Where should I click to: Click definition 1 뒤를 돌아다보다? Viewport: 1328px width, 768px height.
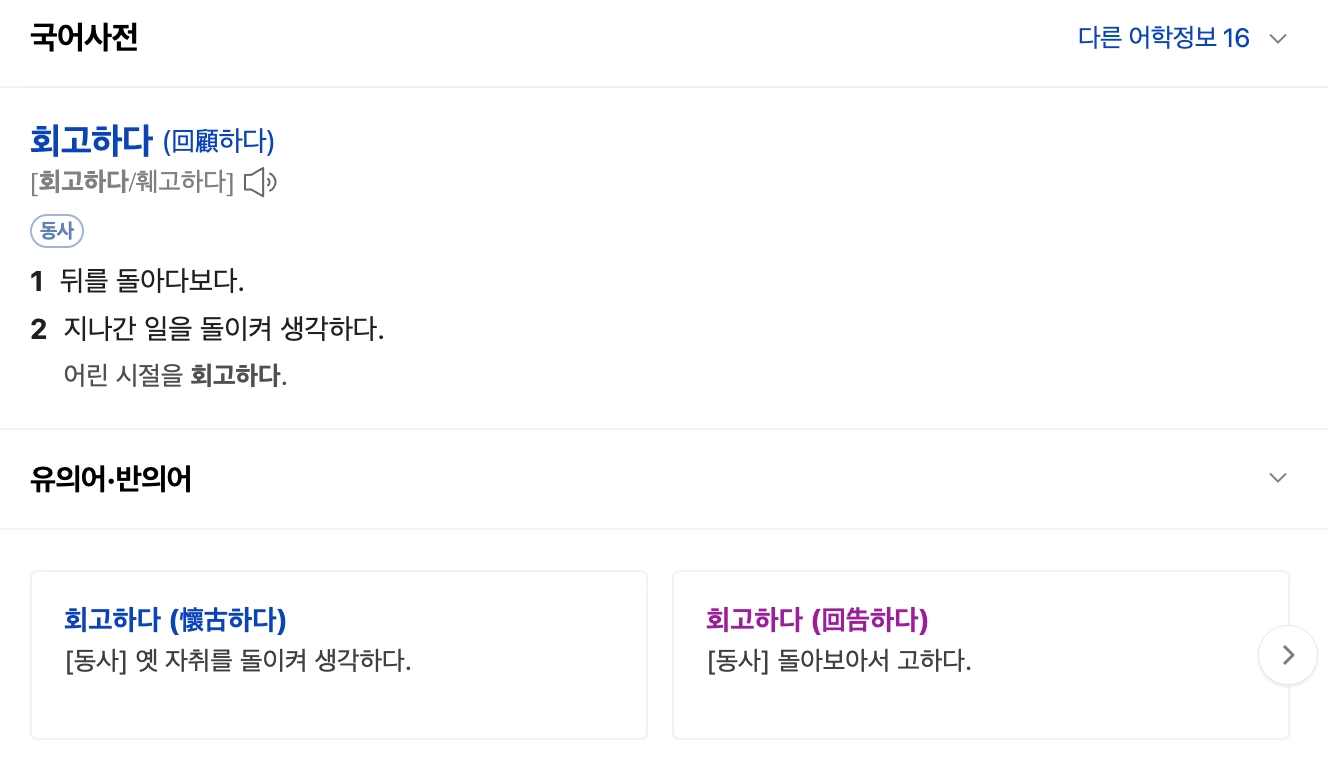(152, 281)
